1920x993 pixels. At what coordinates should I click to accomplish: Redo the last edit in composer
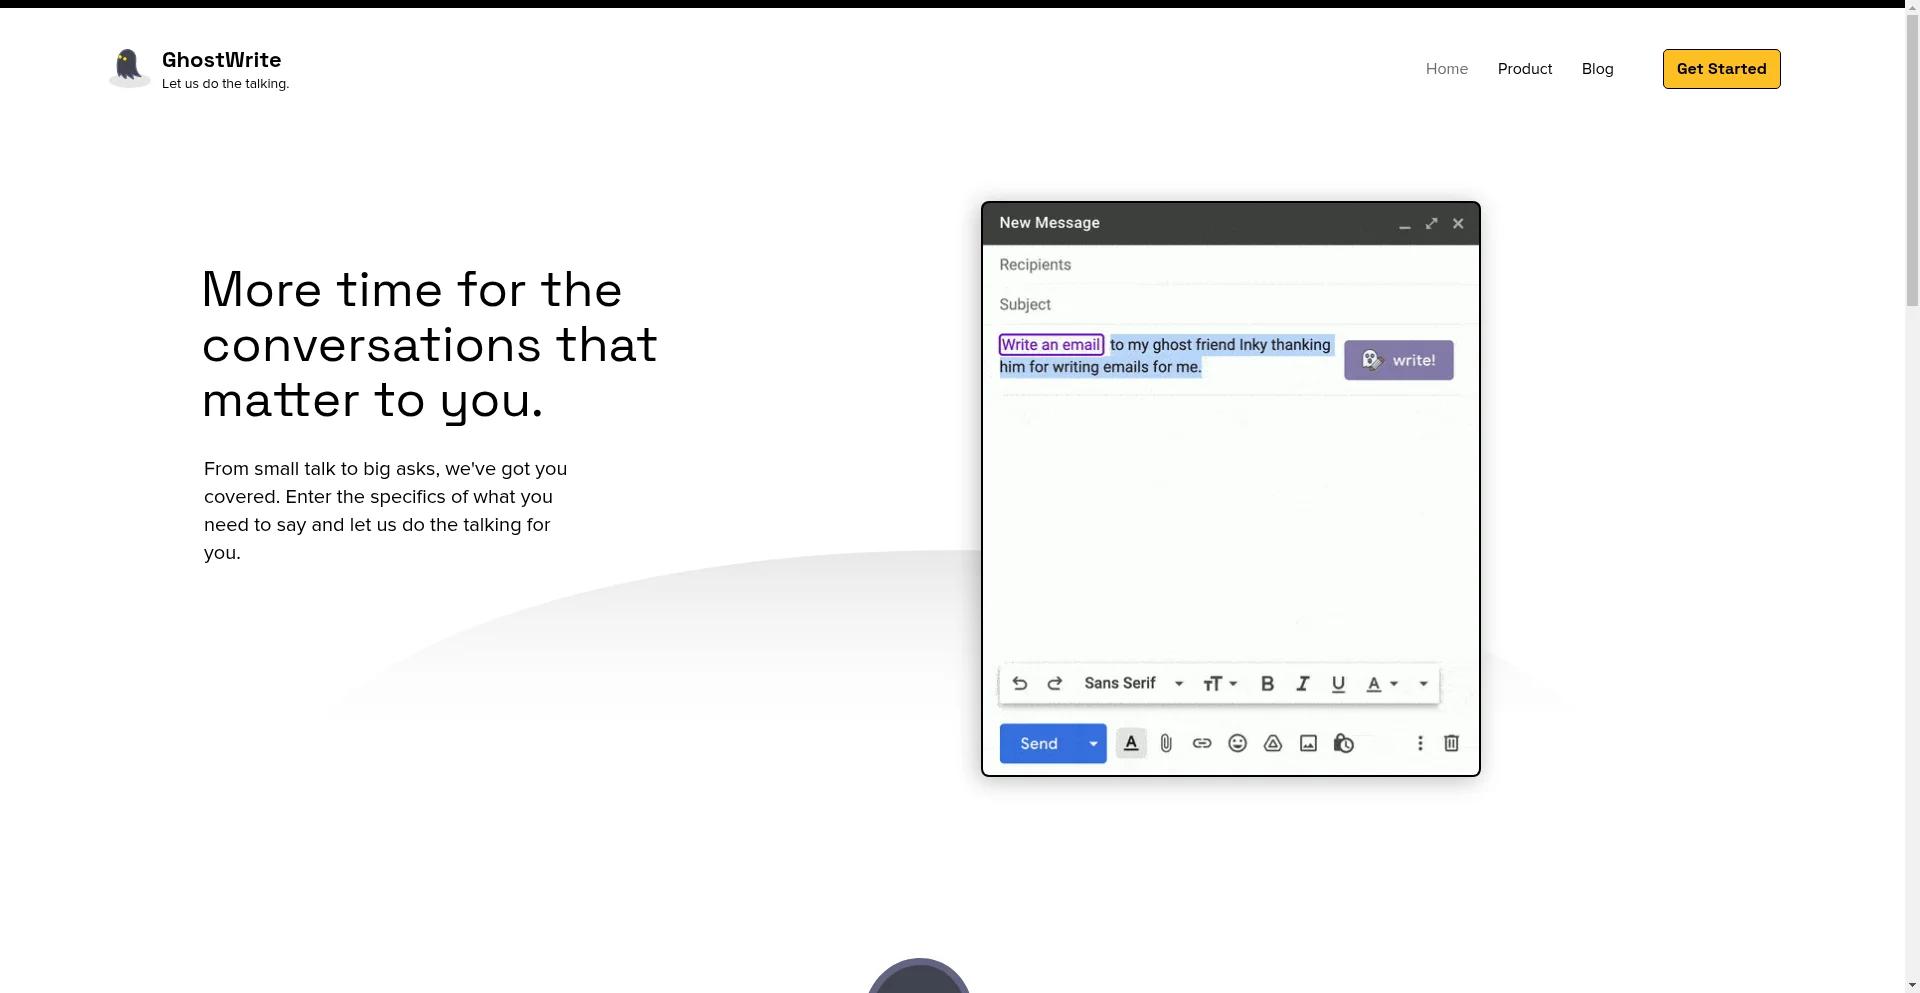[x=1054, y=684]
